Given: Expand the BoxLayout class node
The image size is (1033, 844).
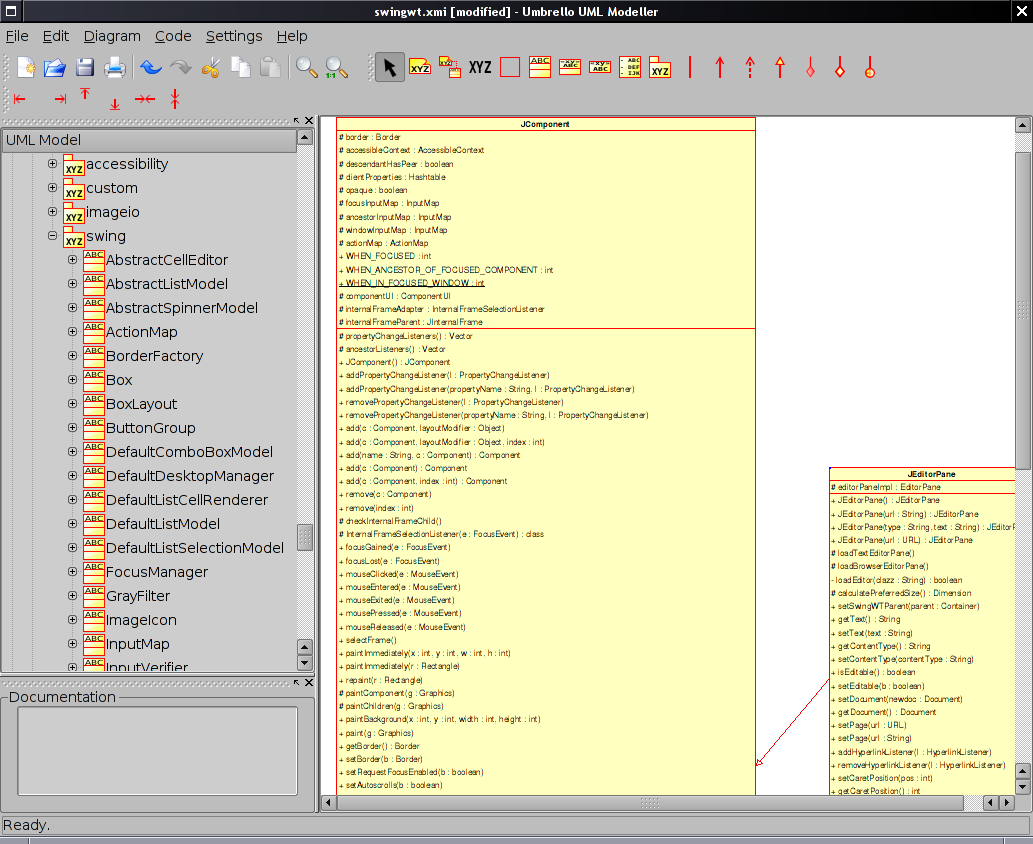Looking at the screenshot, I should pos(72,404).
